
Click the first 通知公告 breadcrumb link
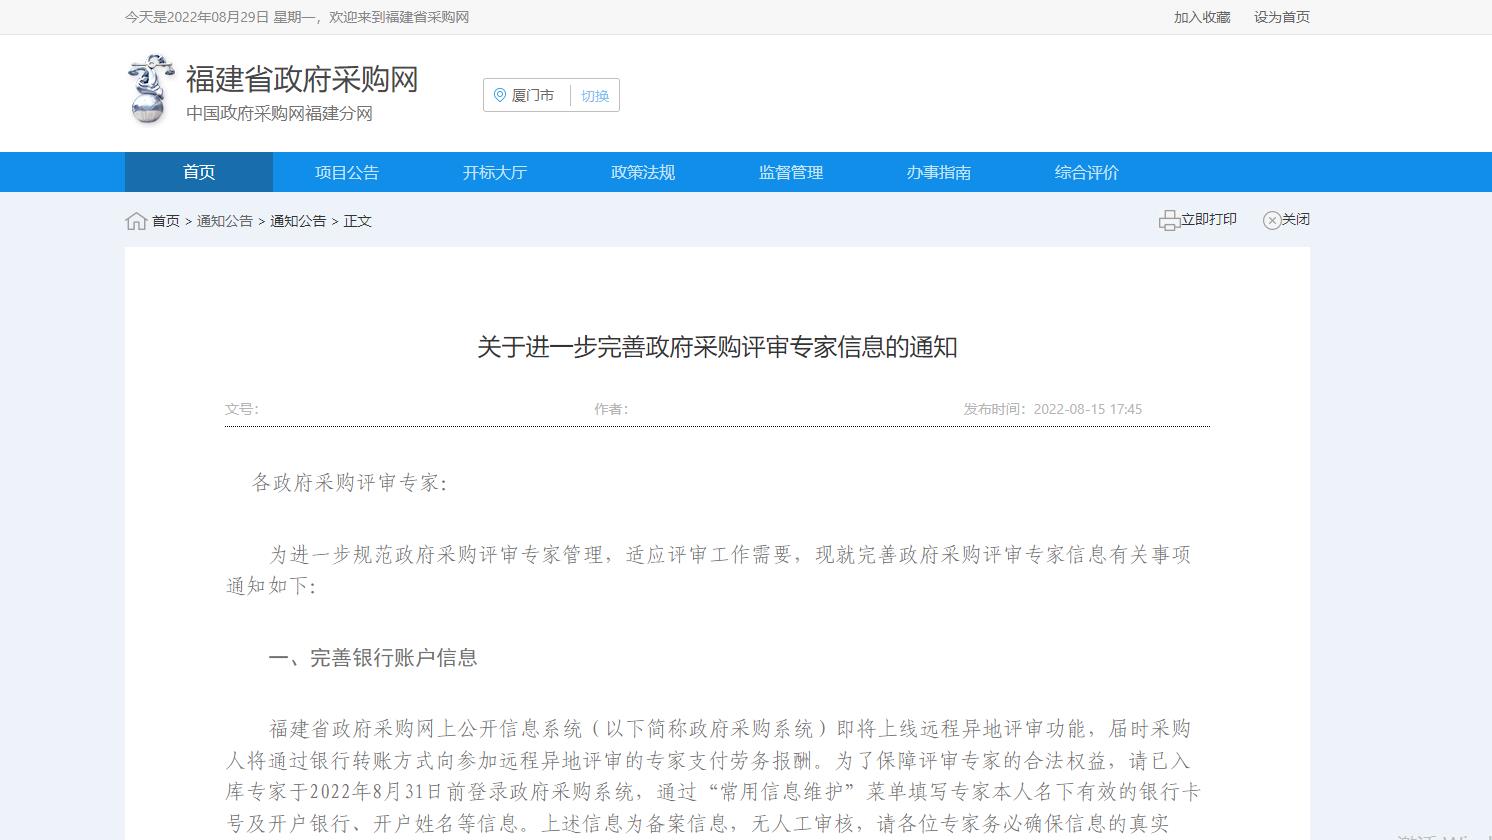(225, 221)
